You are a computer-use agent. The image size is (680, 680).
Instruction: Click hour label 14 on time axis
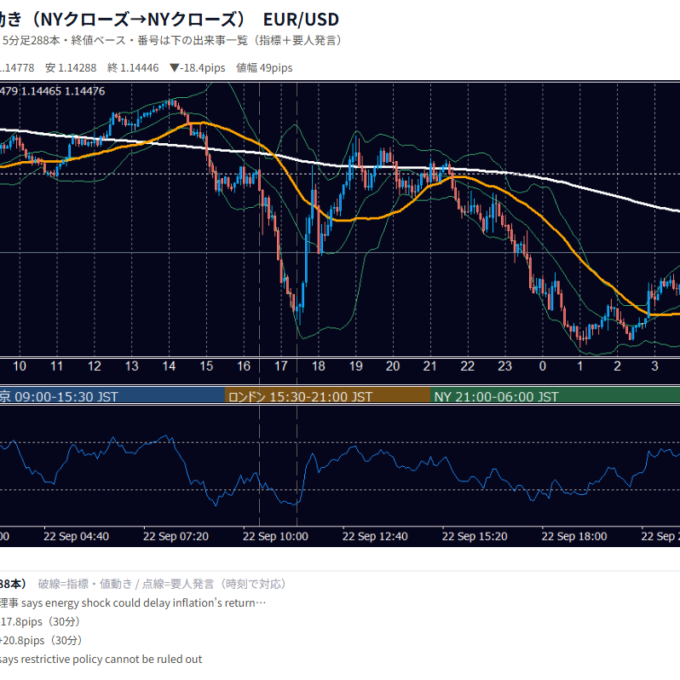tap(169, 366)
